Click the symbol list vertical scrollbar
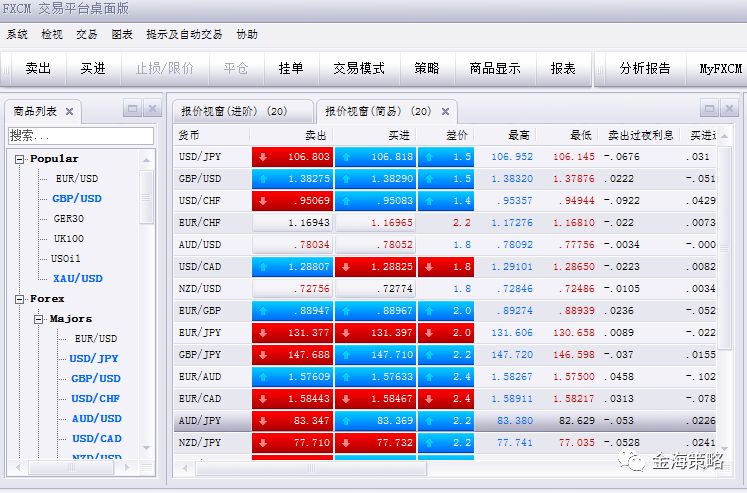The height and width of the screenshot is (493, 747). tap(147, 300)
